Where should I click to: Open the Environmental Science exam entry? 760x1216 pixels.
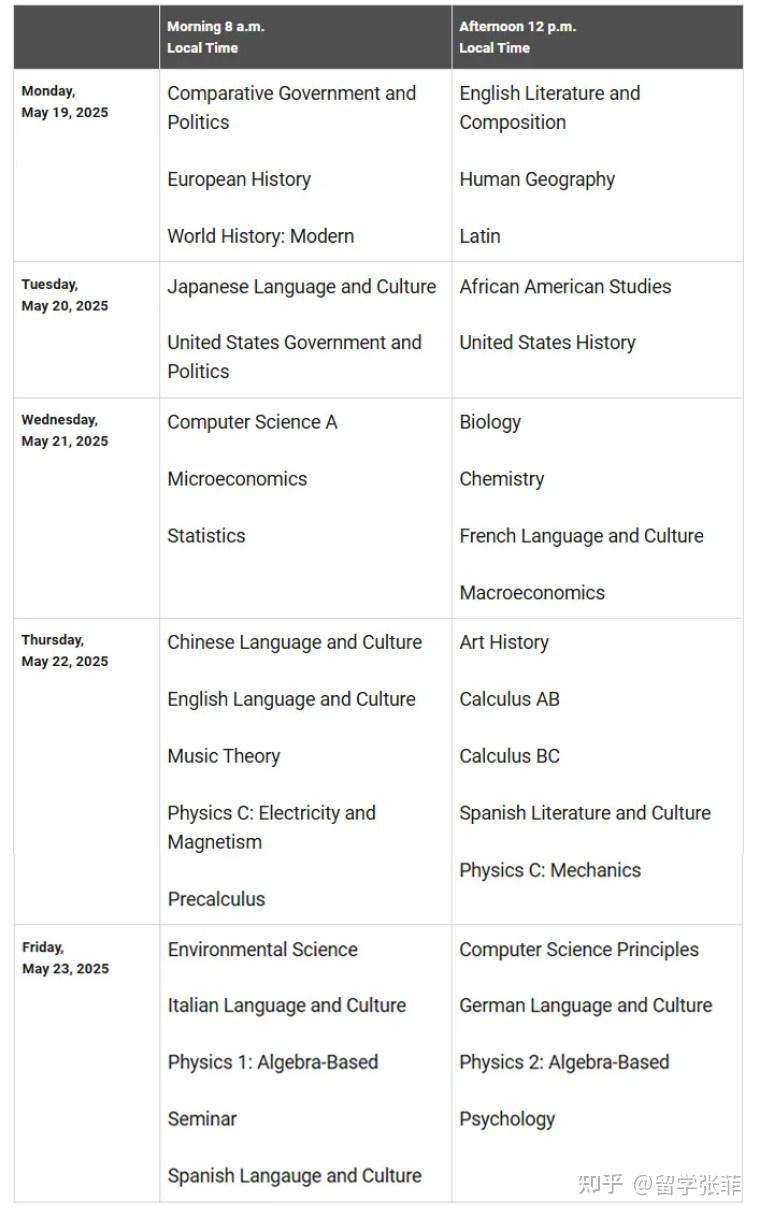click(262, 950)
